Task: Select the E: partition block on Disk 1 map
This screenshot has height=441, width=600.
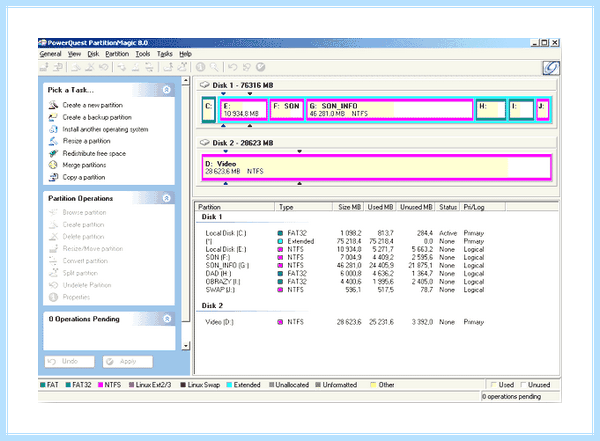Action: coord(243,110)
